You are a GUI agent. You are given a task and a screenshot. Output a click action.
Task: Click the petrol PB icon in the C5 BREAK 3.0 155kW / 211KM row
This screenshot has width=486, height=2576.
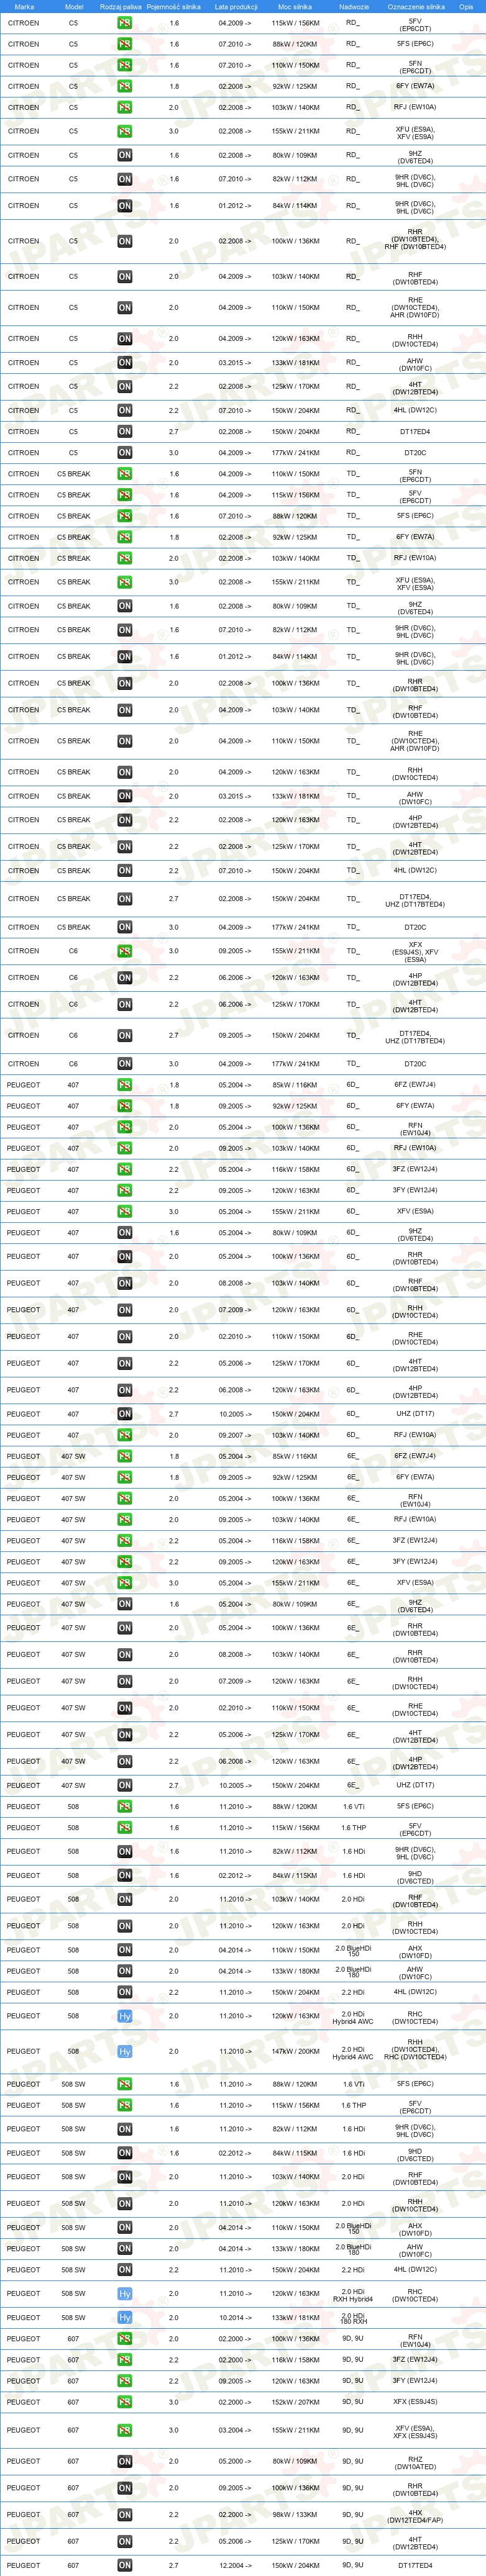click(x=124, y=582)
